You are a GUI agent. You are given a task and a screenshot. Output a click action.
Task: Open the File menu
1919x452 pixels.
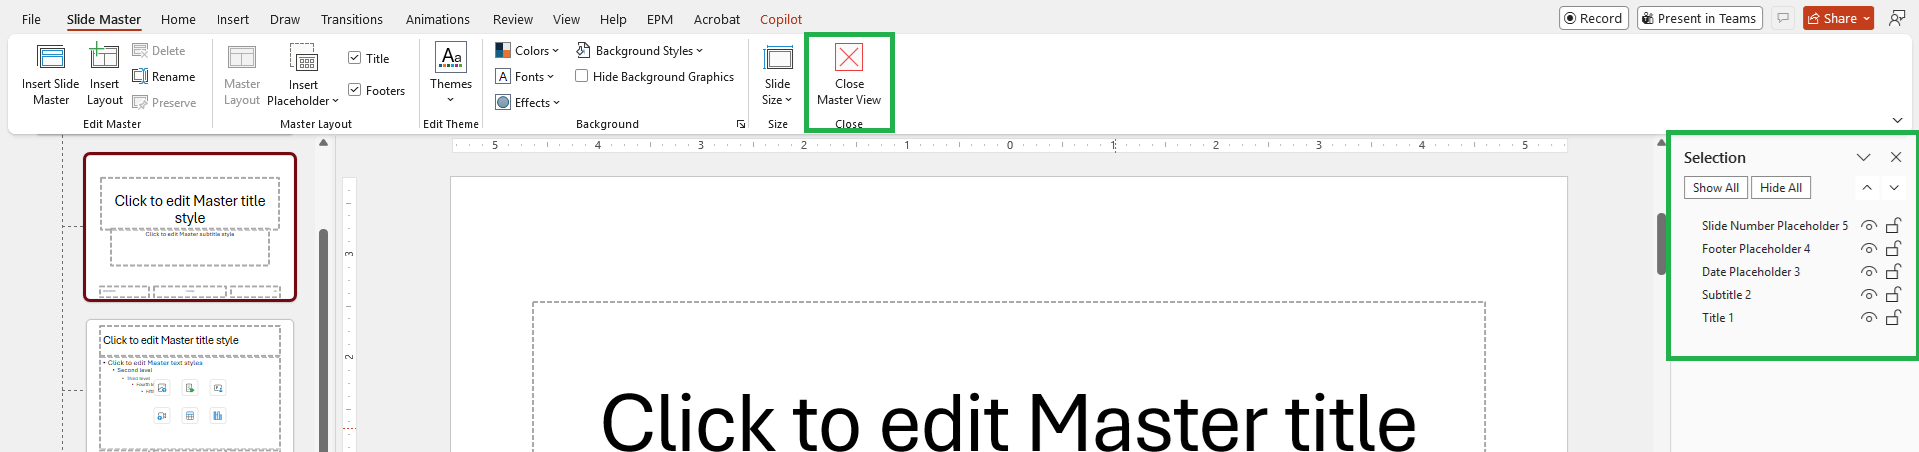(x=31, y=19)
